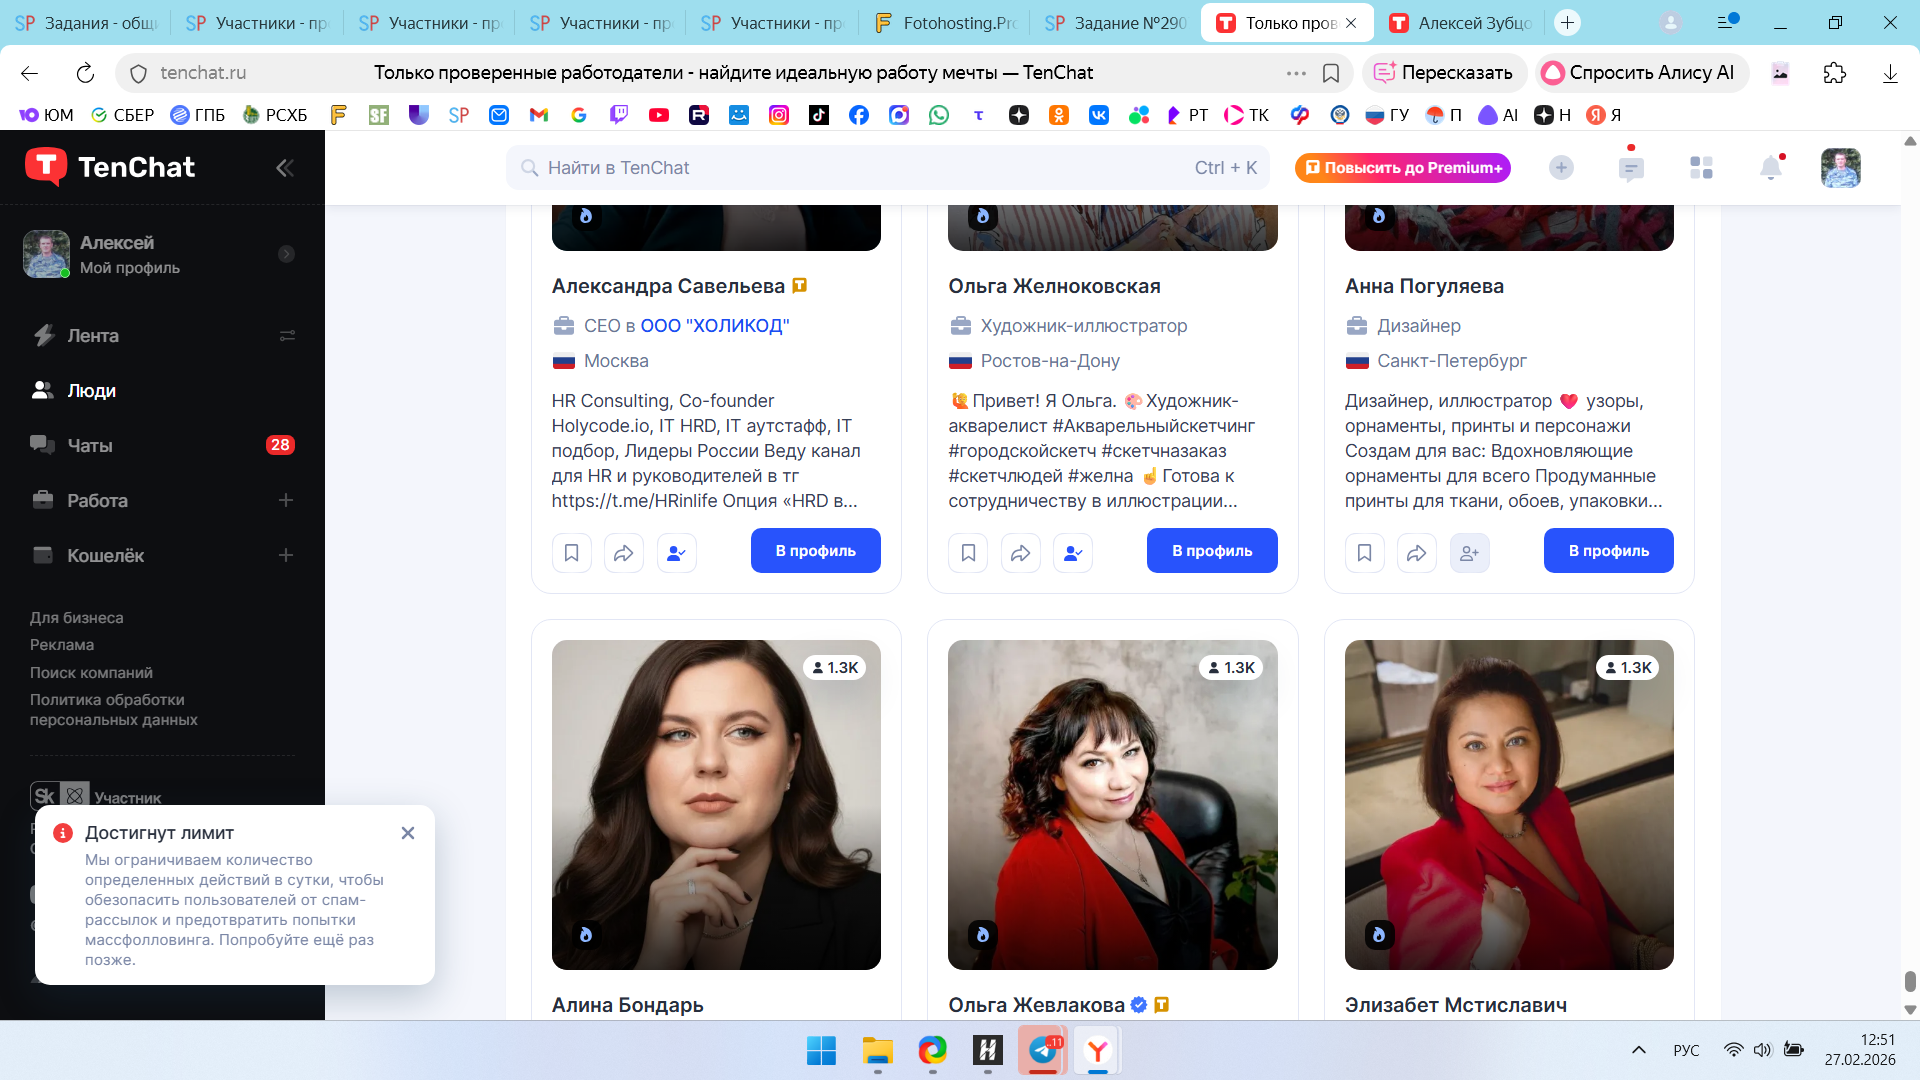
Task: Open Telegram from the Windows taskbar
Action: [x=1043, y=1050]
